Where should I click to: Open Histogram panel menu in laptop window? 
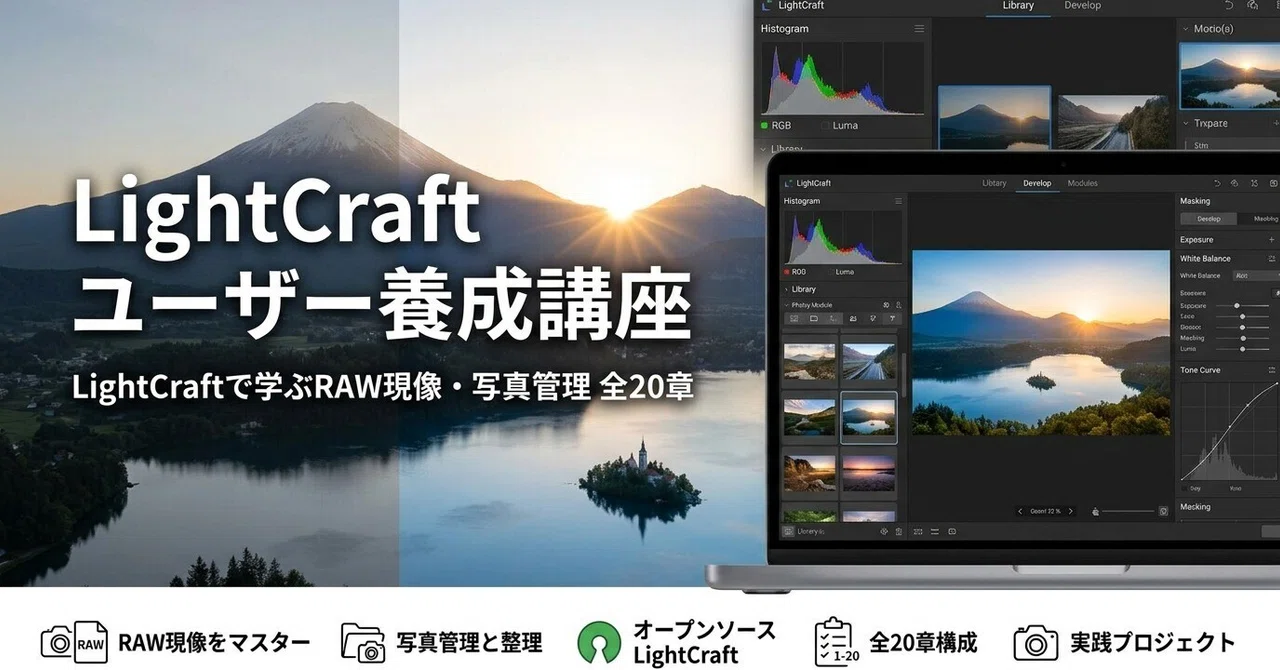click(897, 201)
